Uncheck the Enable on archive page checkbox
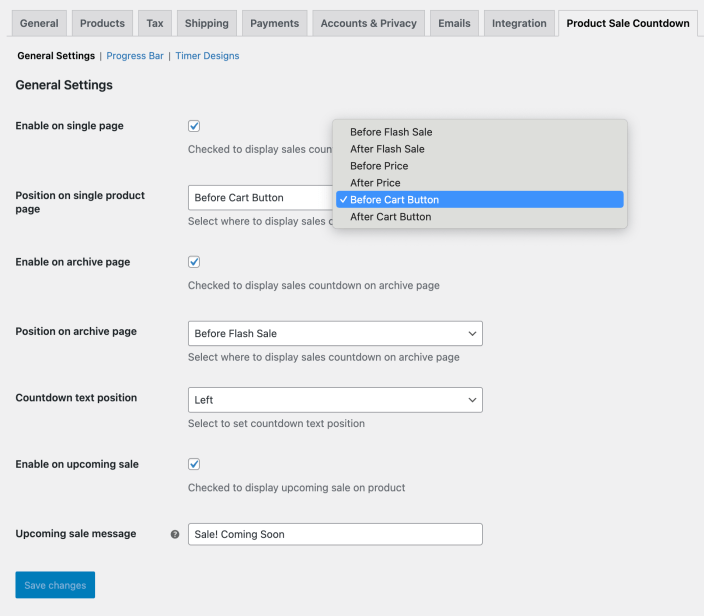The image size is (704, 616). click(x=194, y=262)
